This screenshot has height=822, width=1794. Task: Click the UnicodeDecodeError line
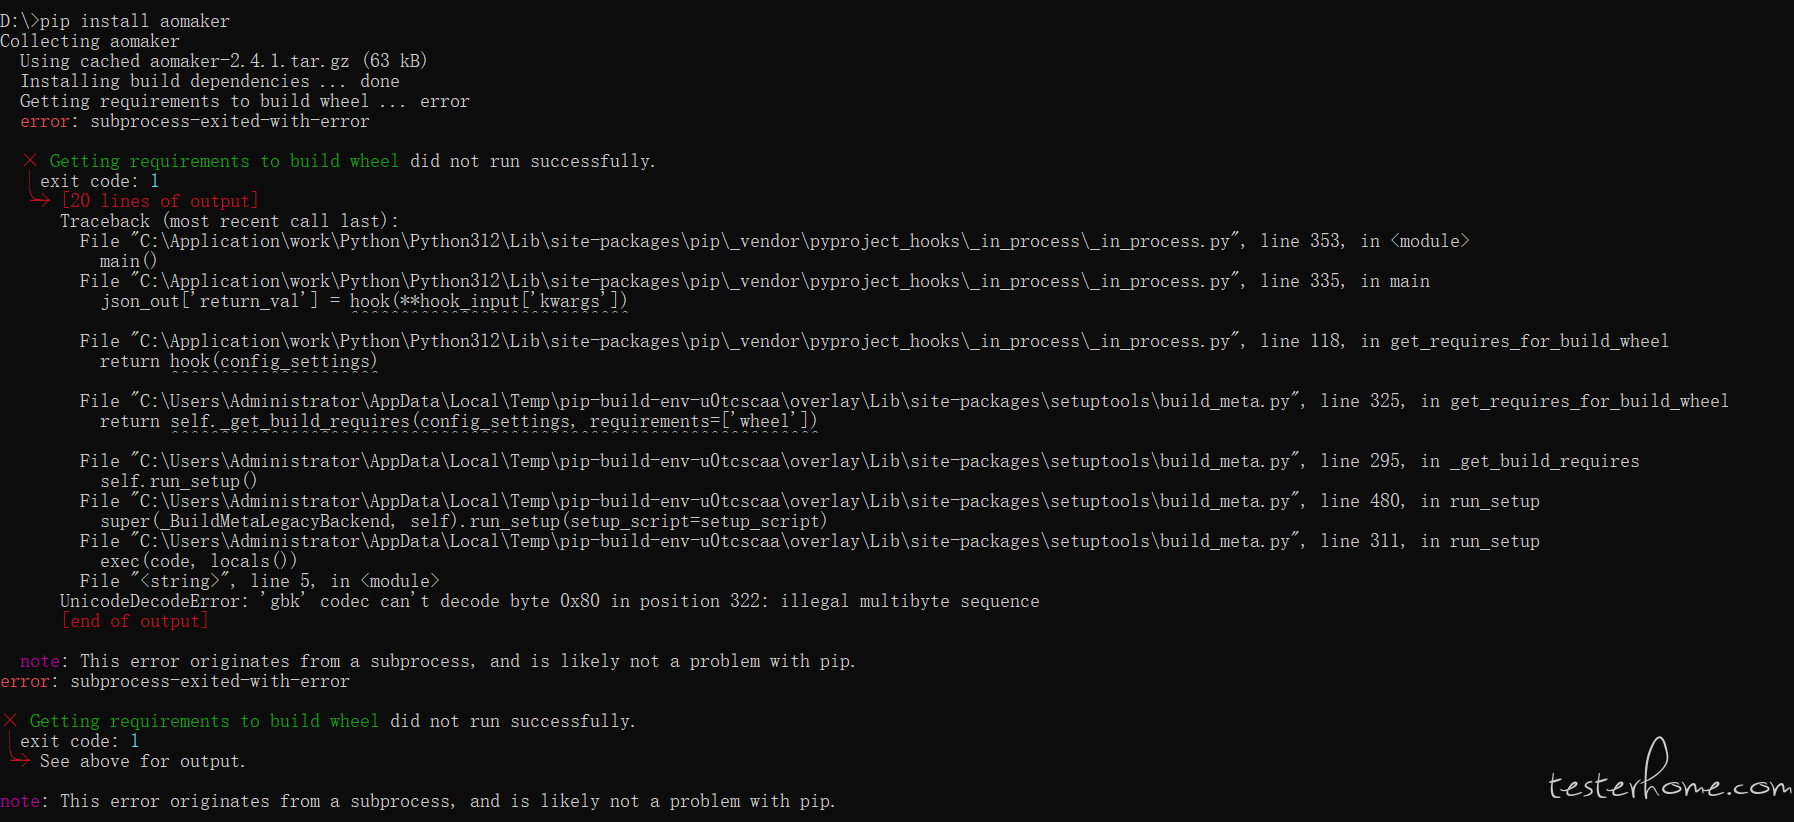tap(550, 601)
